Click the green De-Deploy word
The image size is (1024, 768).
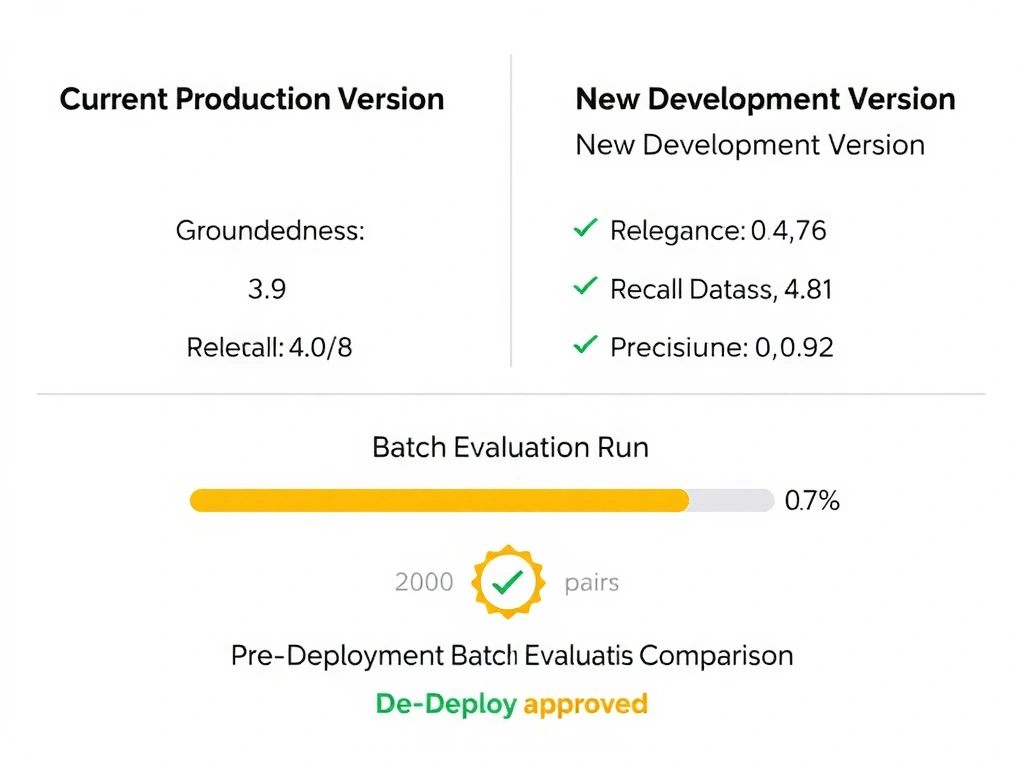click(x=446, y=704)
